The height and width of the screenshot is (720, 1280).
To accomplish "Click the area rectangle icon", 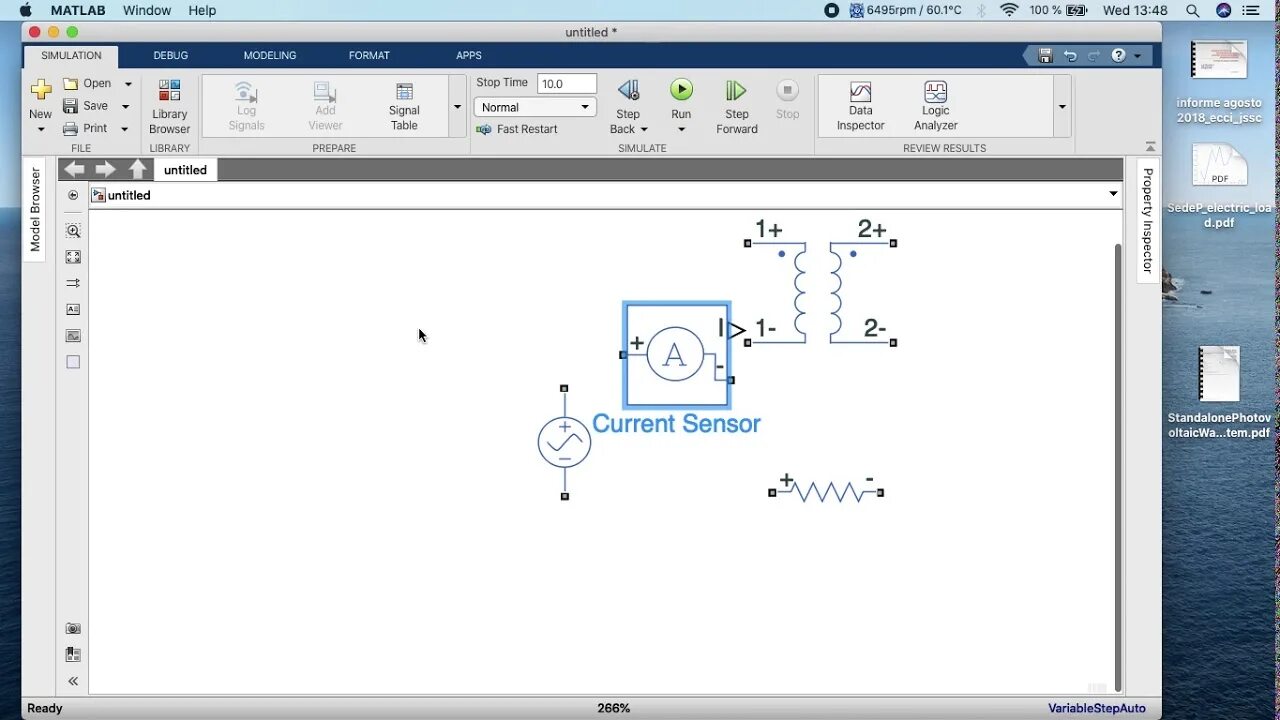I will [73, 362].
